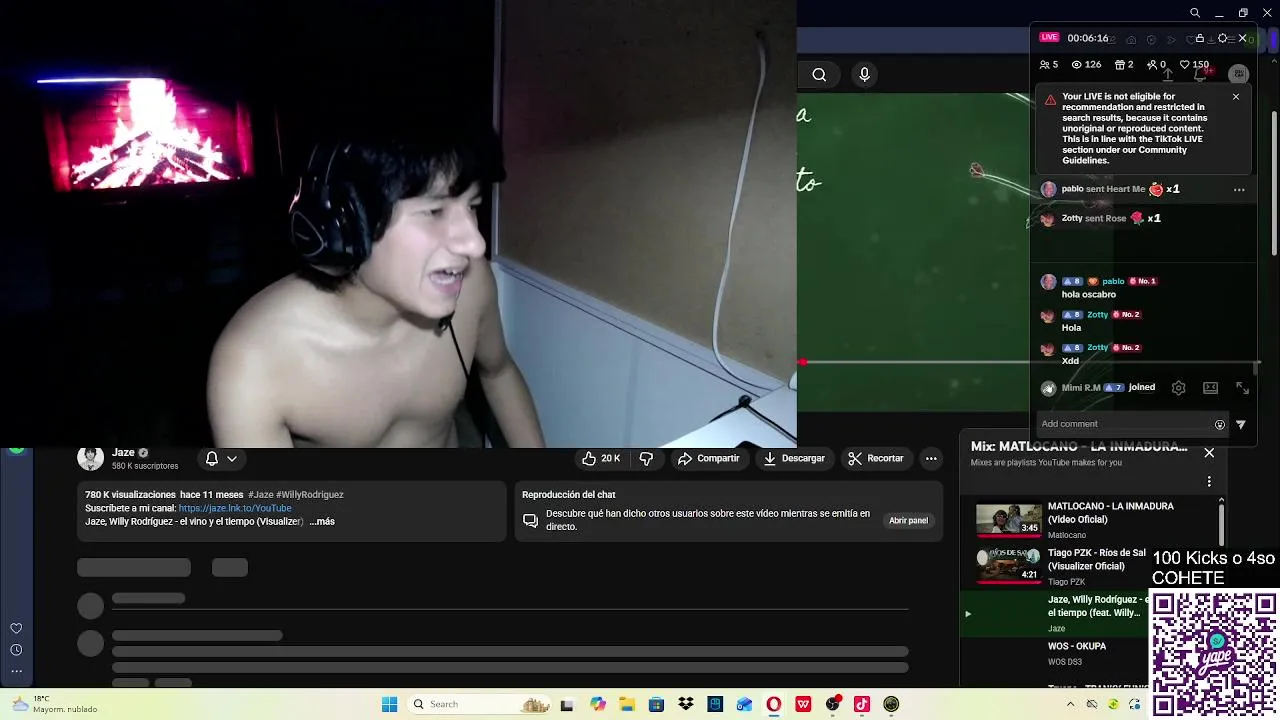Open the Compartir share button
Viewport: 1280px width, 720px height.
[708, 458]
